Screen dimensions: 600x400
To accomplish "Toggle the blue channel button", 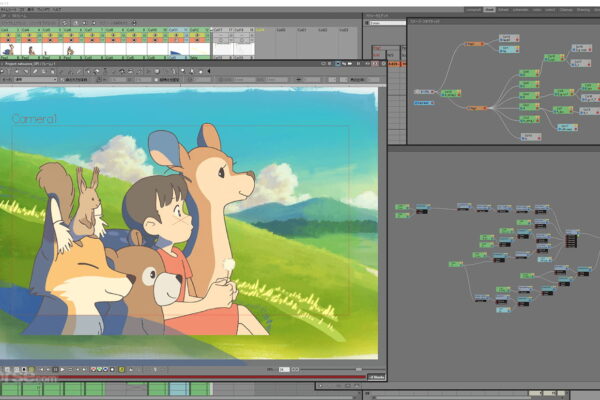I will click(106, 369).
